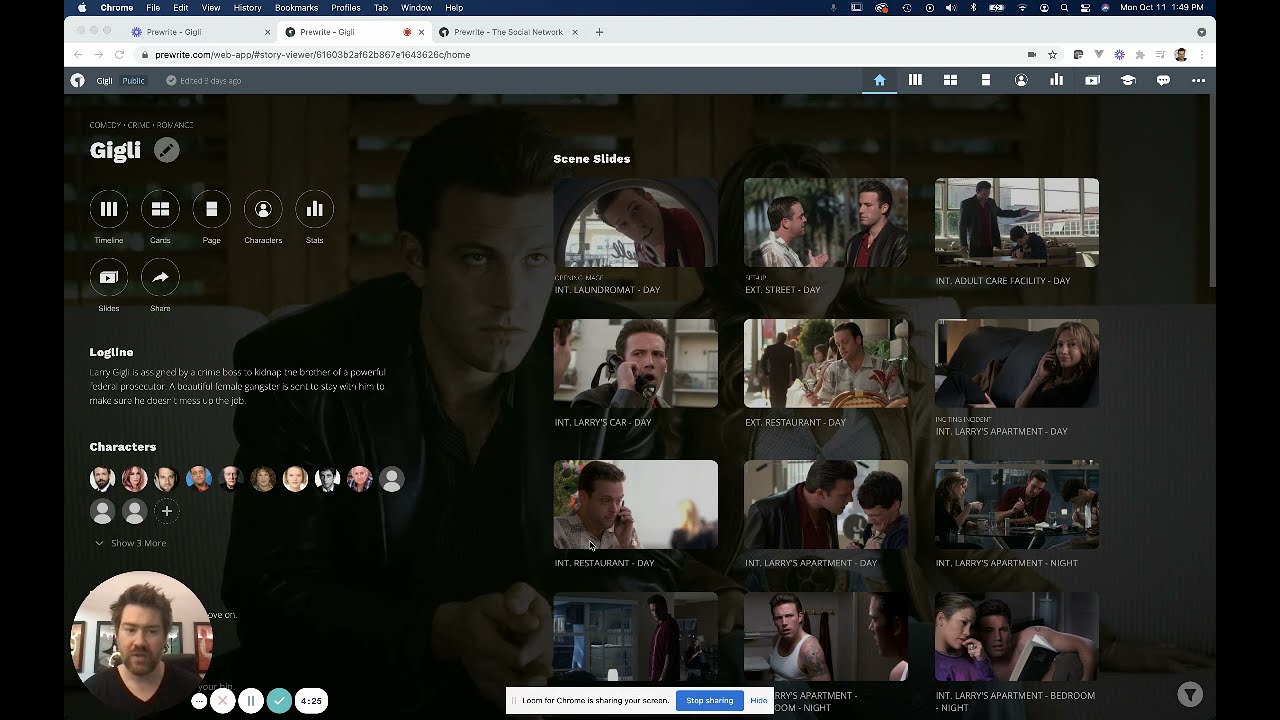The image size is (1280, 720).
Task: Click Stop sharing in Loom bar
Action: click(709, 700)
